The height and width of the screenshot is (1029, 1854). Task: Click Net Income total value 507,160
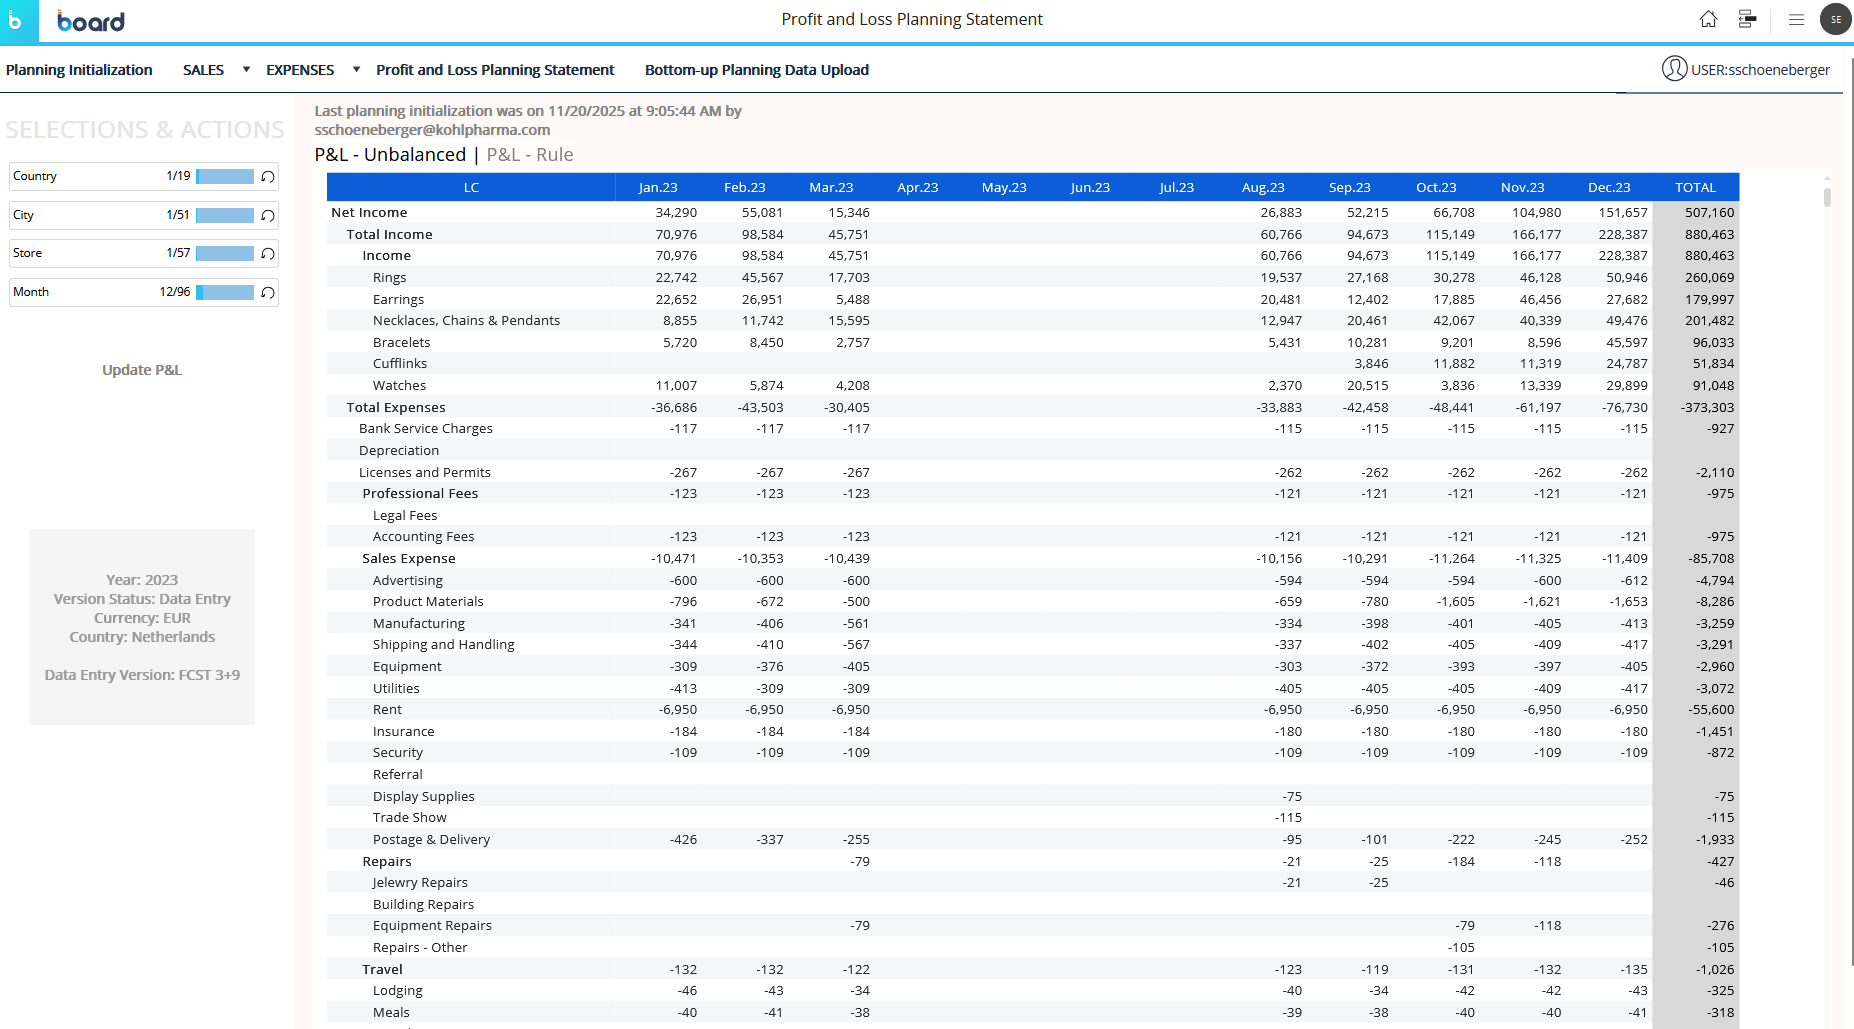coord(1710,213)
